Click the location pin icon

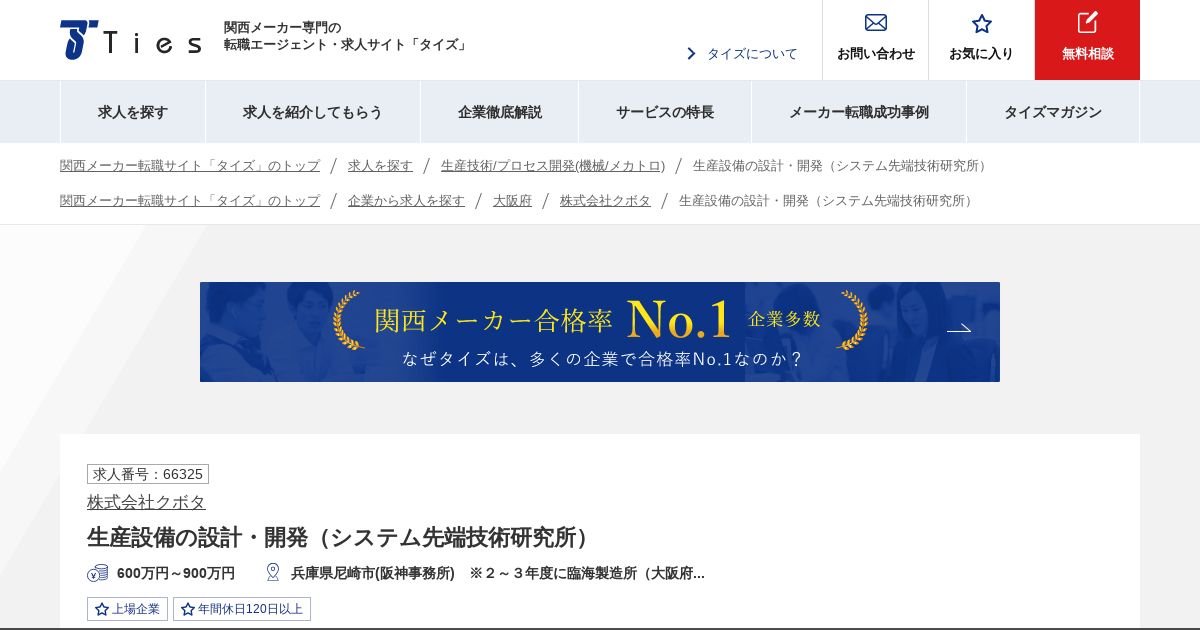click(273, 572)
